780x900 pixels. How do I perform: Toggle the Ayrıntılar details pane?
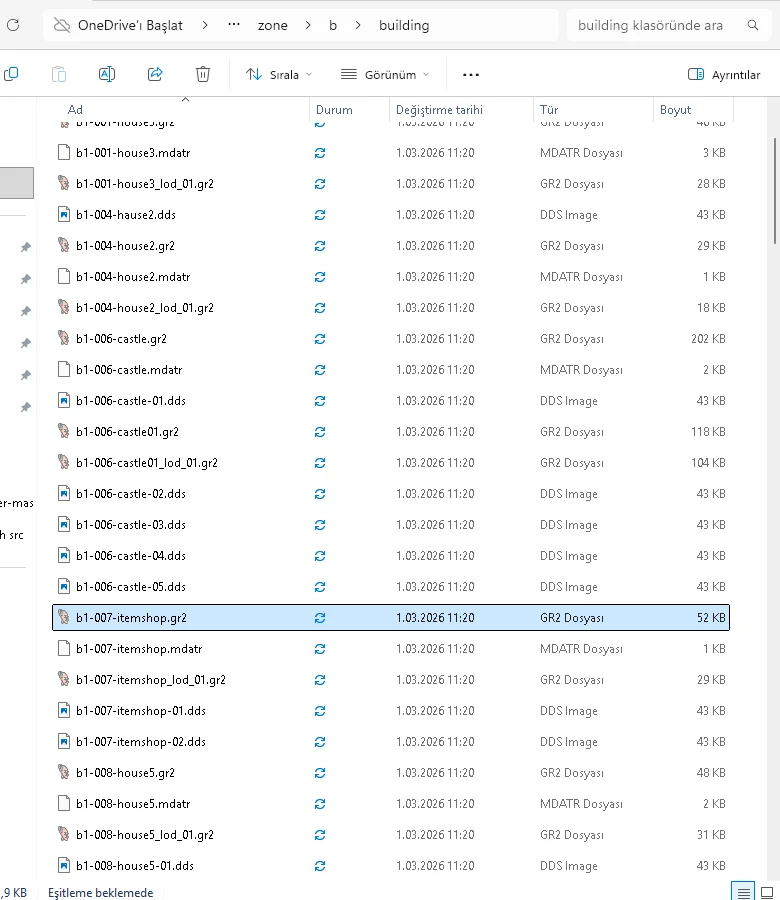click(724, 75)
